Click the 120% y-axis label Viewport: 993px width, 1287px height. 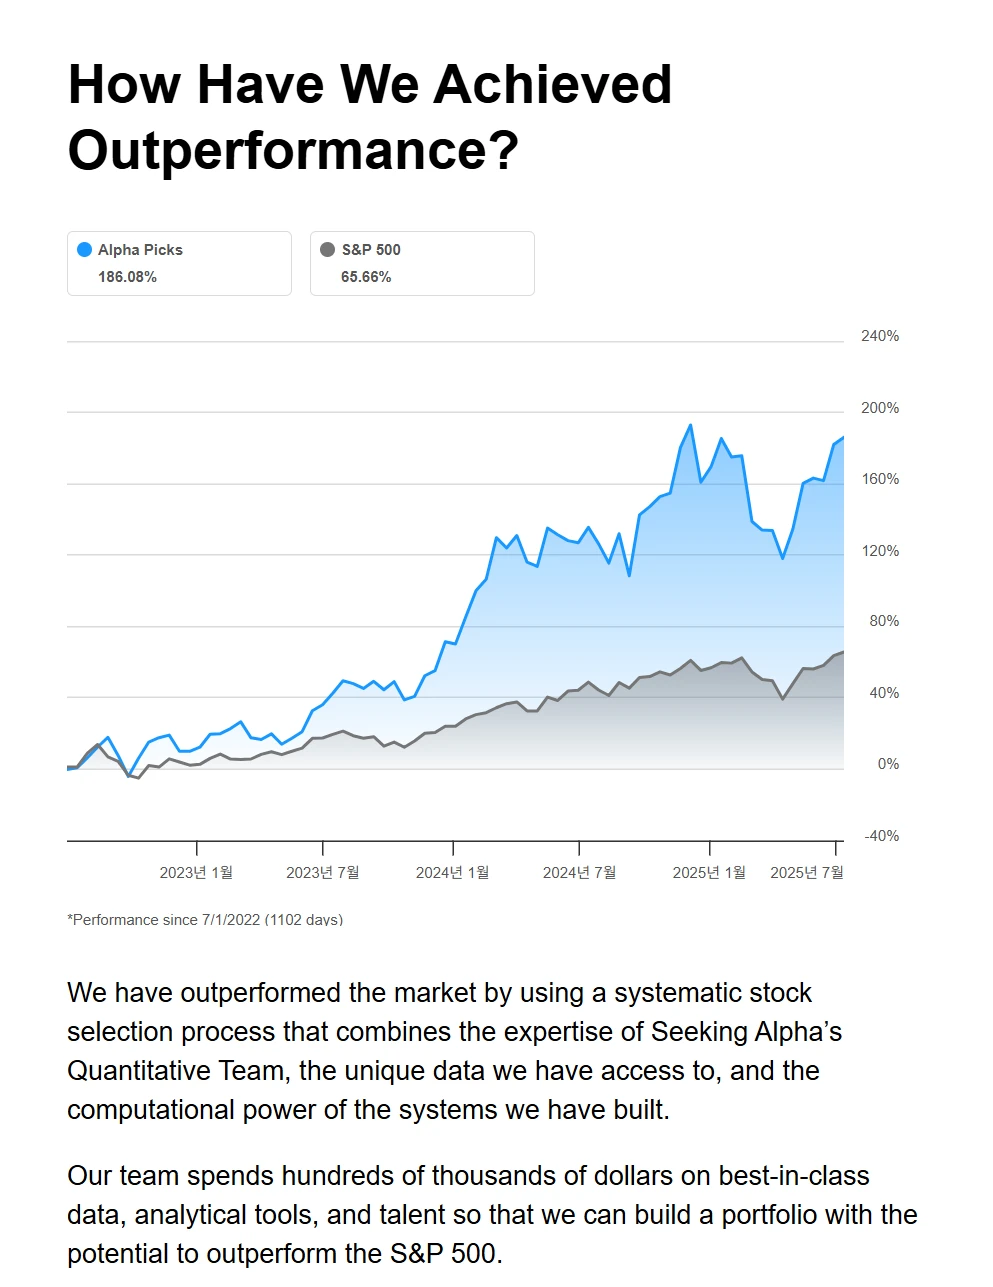880,551
